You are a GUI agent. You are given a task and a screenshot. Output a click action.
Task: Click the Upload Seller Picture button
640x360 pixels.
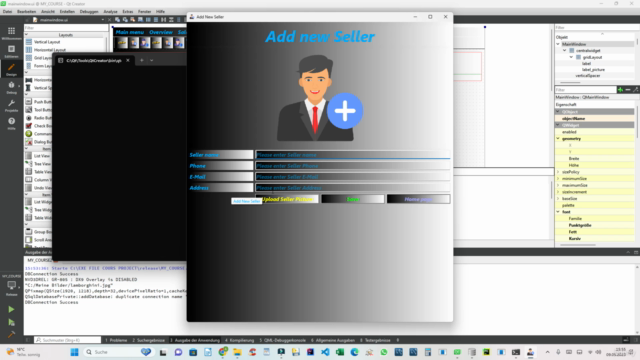point(287,199)
